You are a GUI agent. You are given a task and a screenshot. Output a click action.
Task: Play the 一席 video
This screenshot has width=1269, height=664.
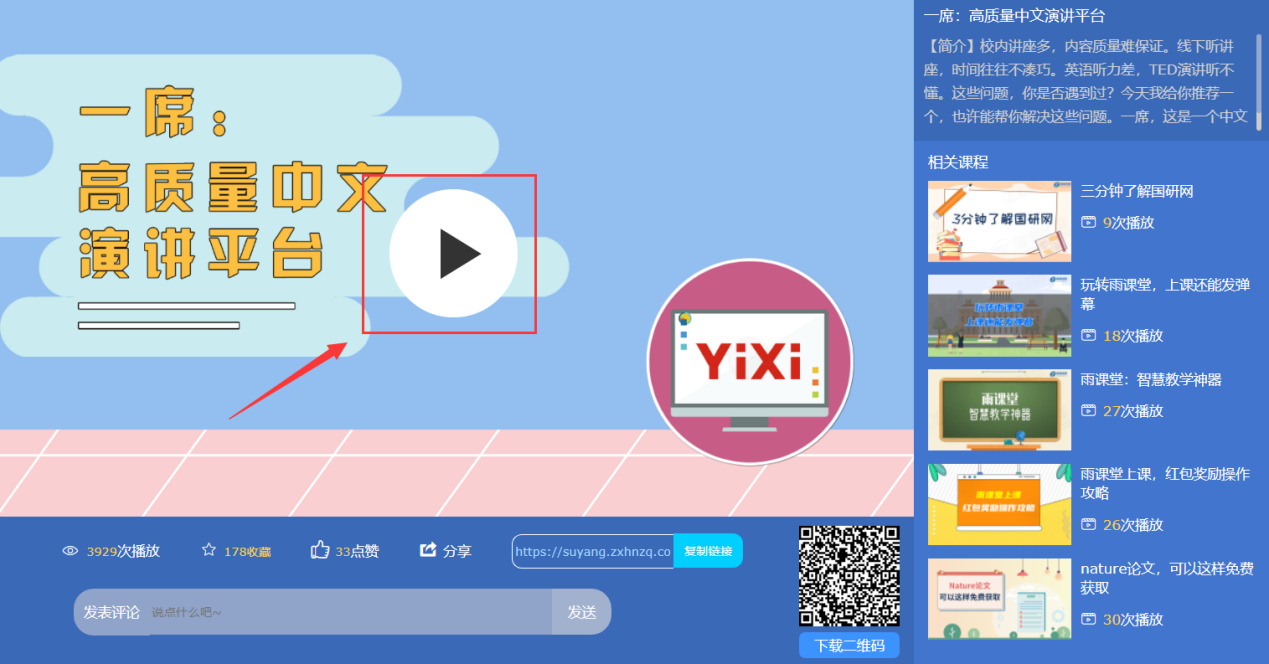(453, 254)
